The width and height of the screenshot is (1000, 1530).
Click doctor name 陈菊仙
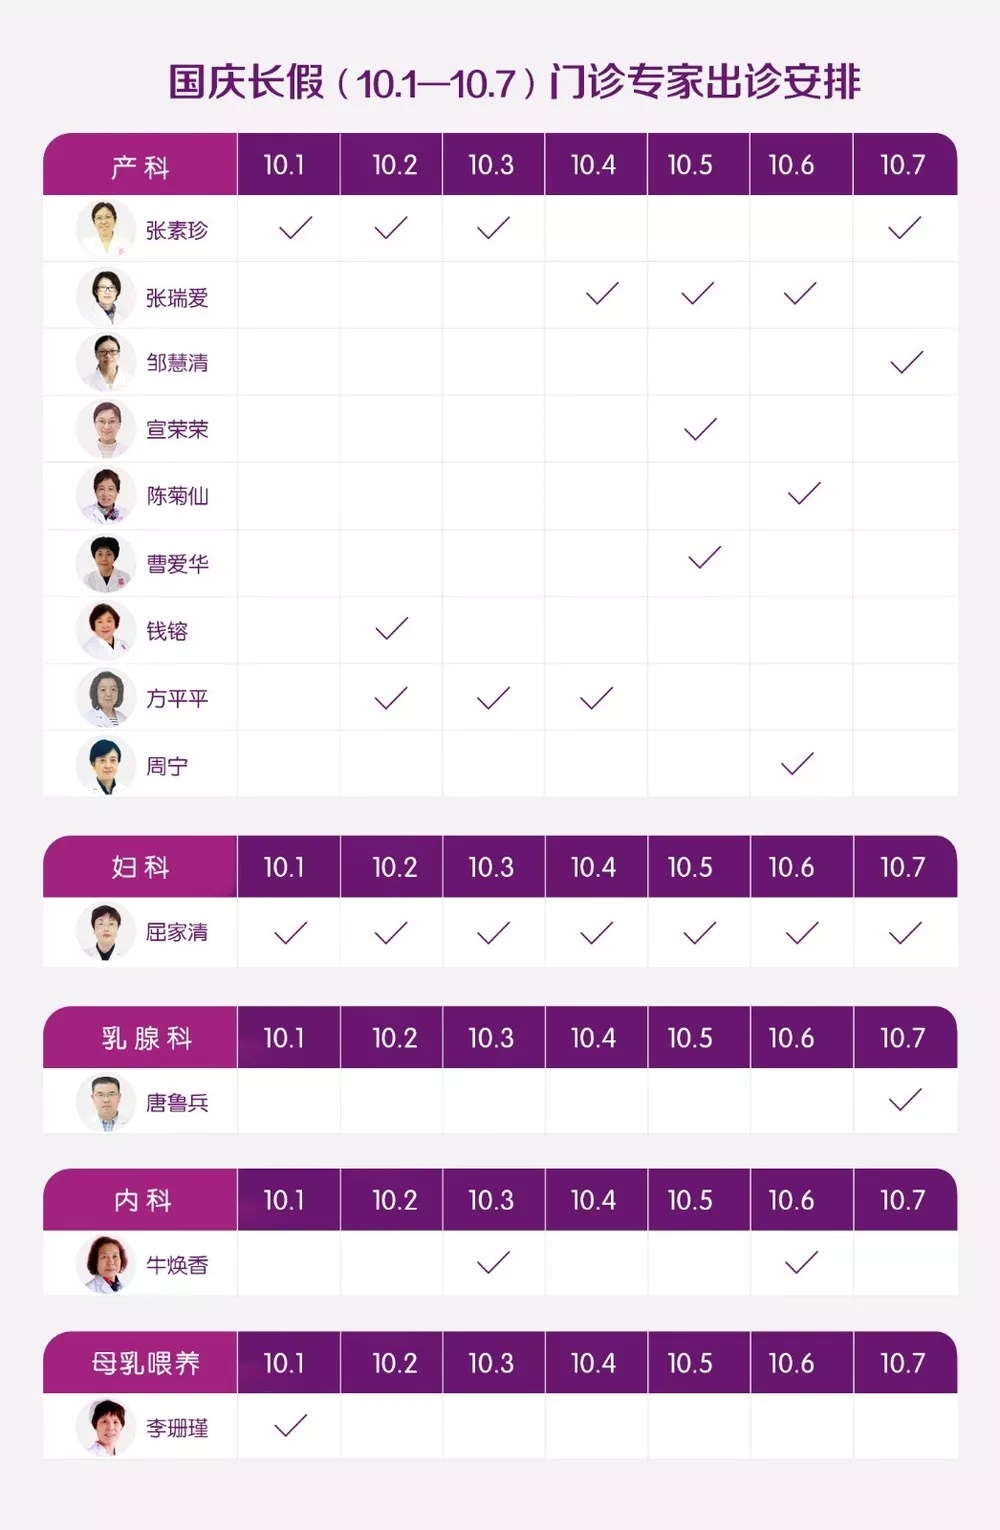177,495
